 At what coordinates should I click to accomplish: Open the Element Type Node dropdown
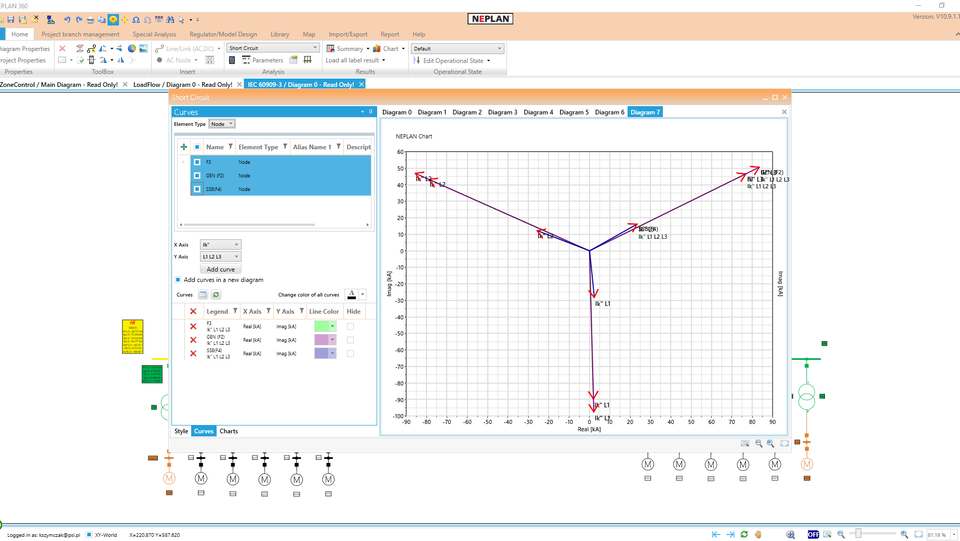tap(222, 124)
